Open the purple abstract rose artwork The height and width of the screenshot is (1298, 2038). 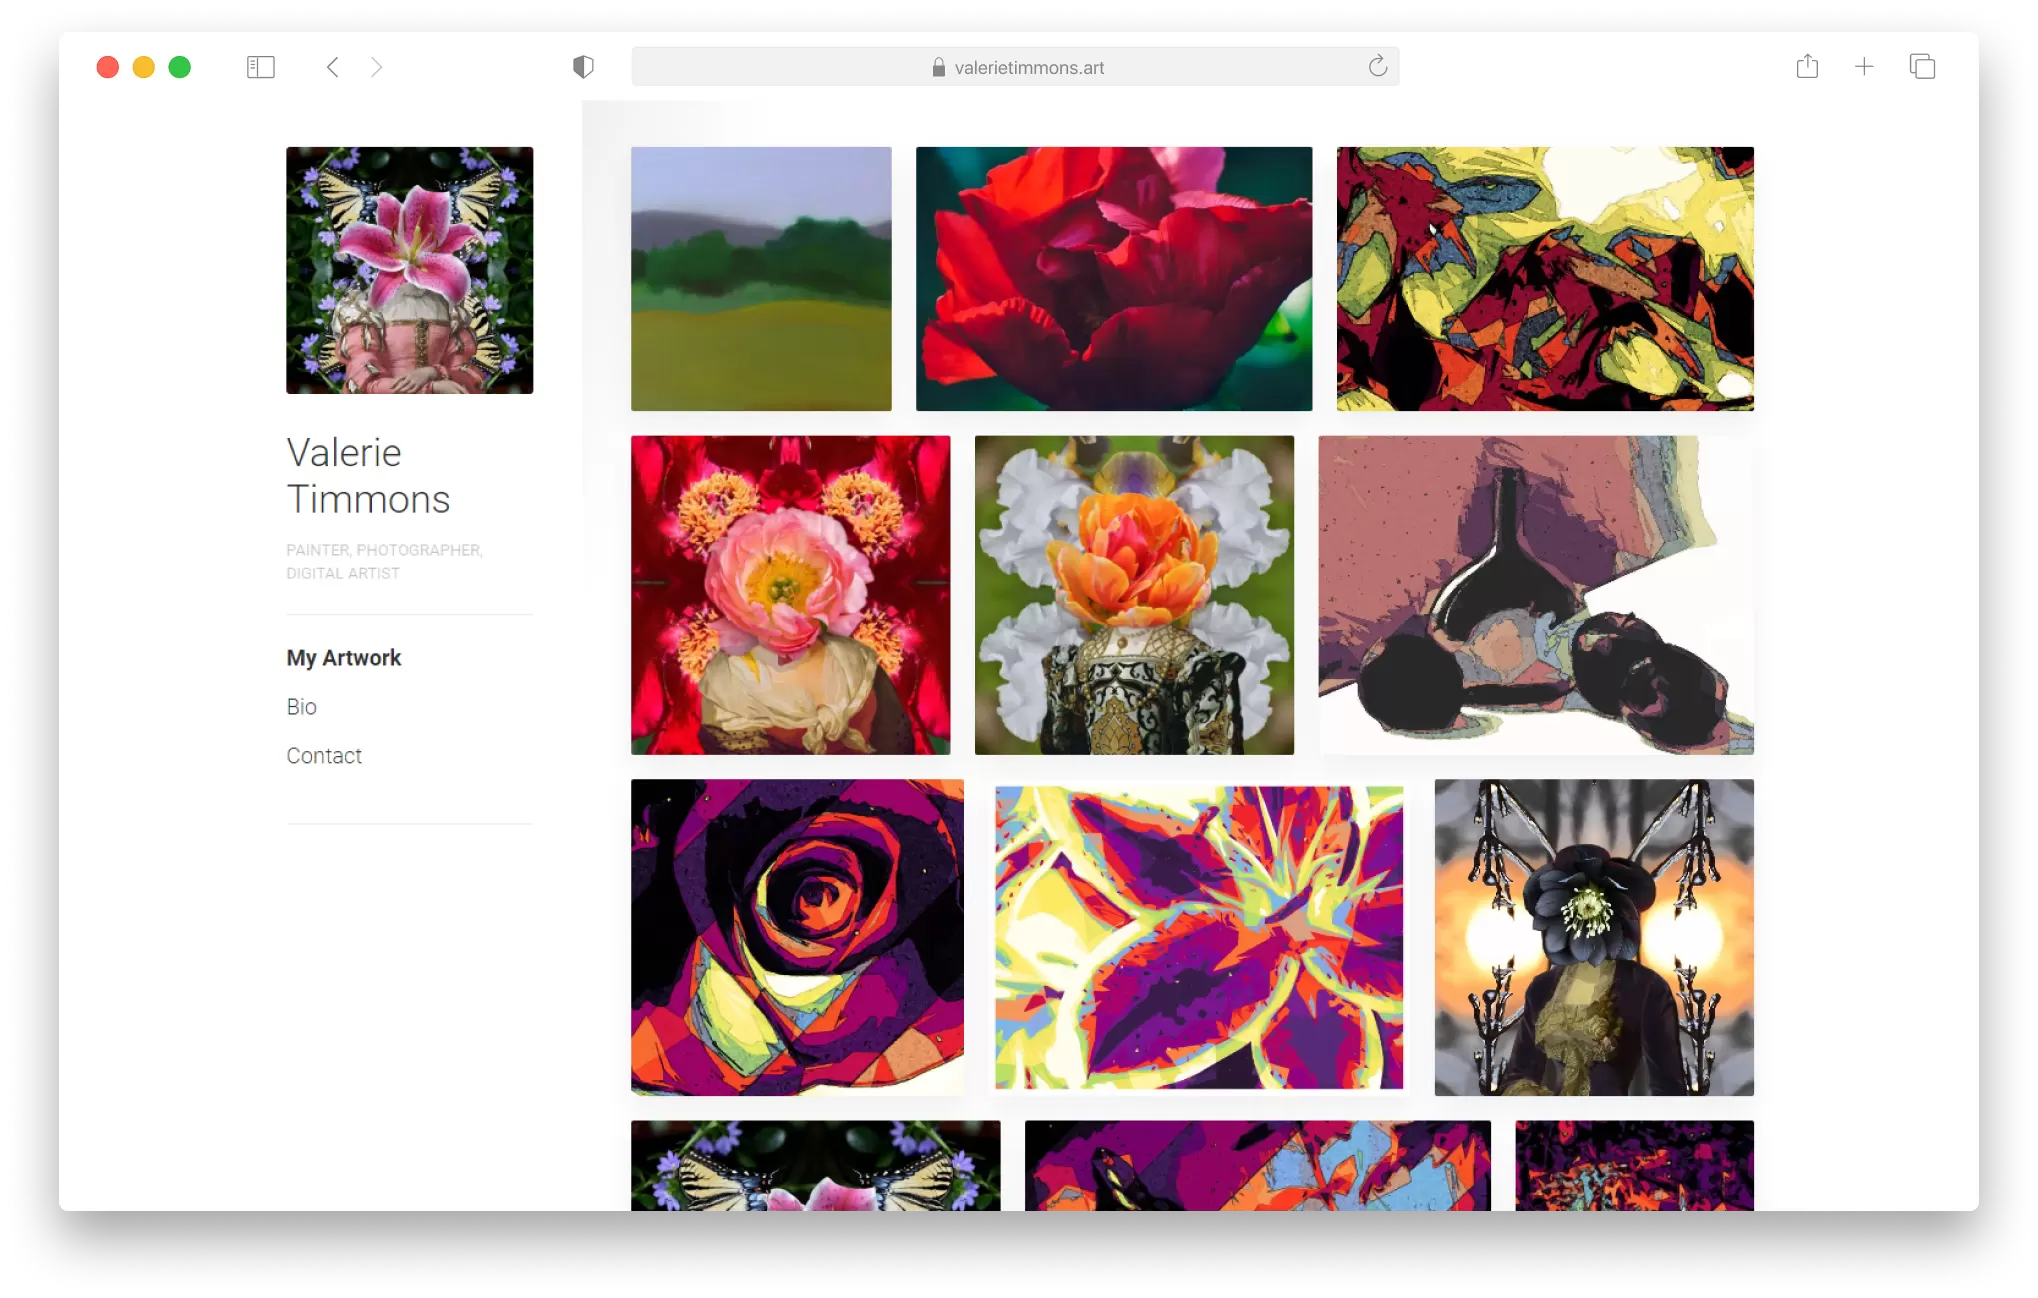797,937
